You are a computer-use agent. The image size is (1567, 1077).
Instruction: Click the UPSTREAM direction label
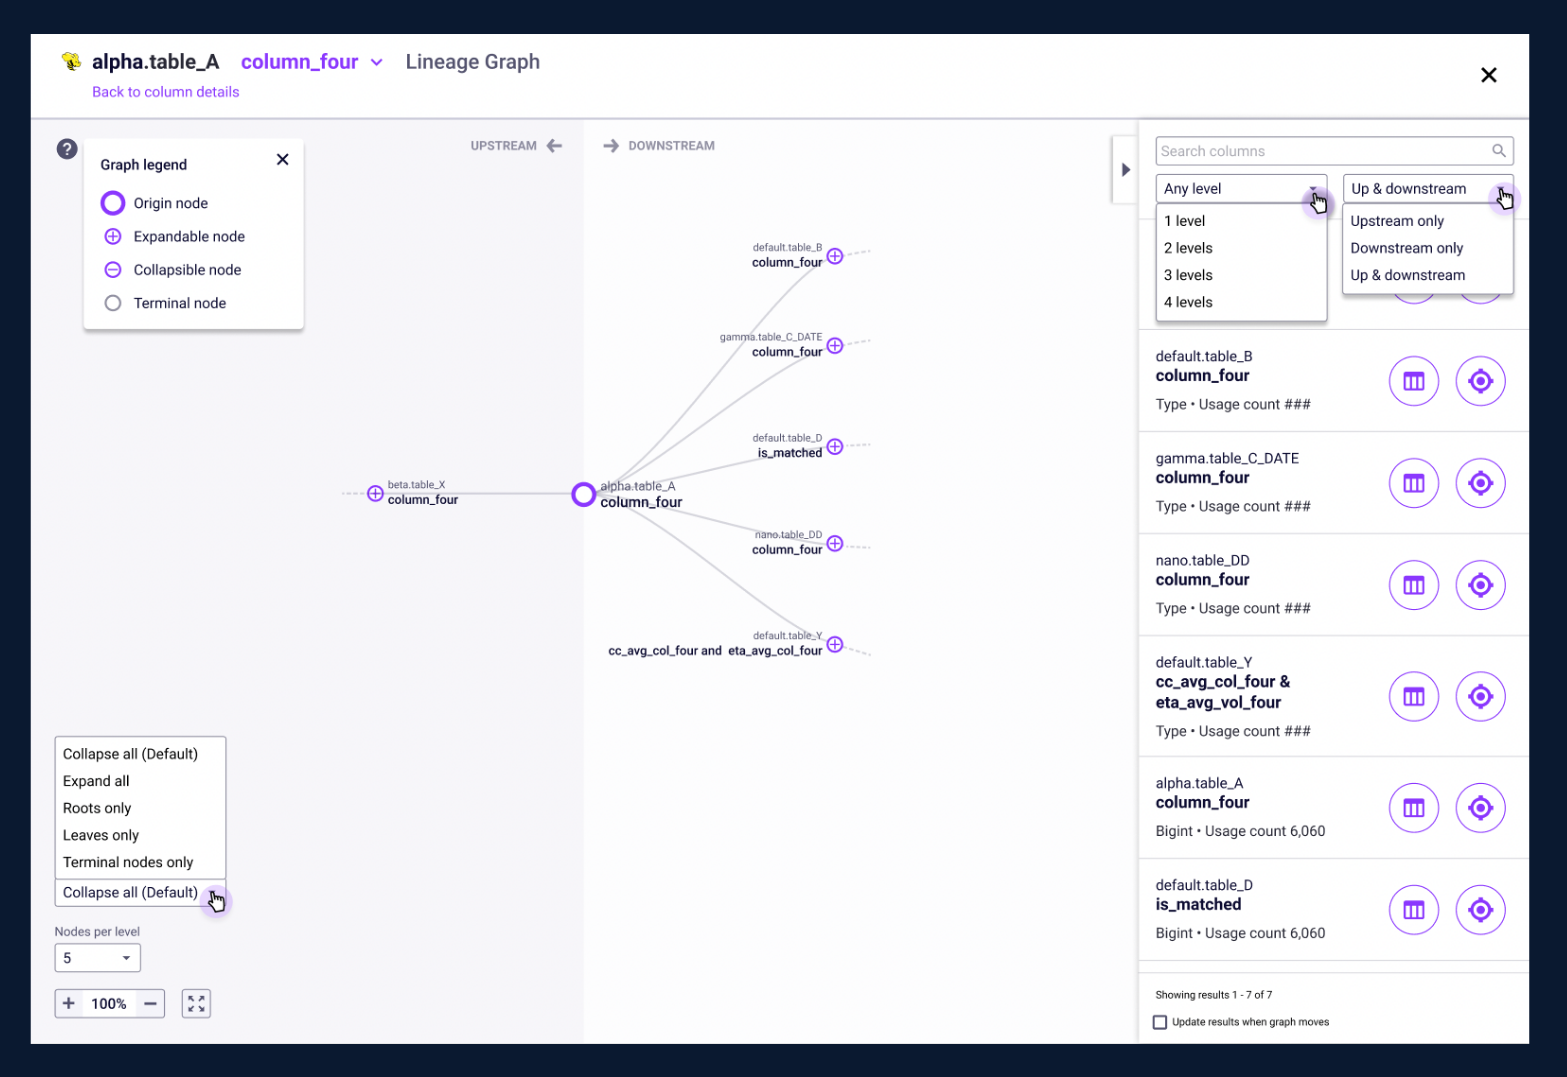[504, 146]
